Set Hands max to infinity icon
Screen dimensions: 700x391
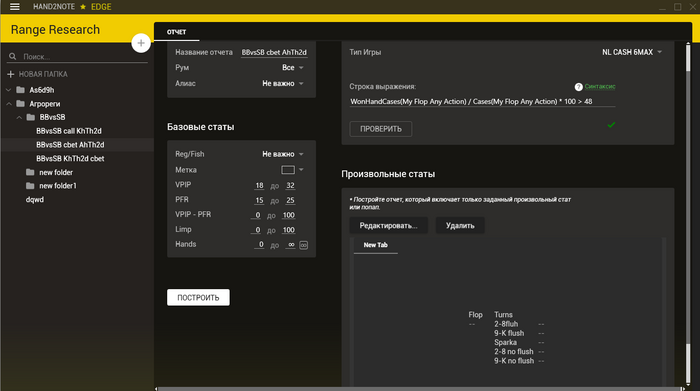point(304,245)
